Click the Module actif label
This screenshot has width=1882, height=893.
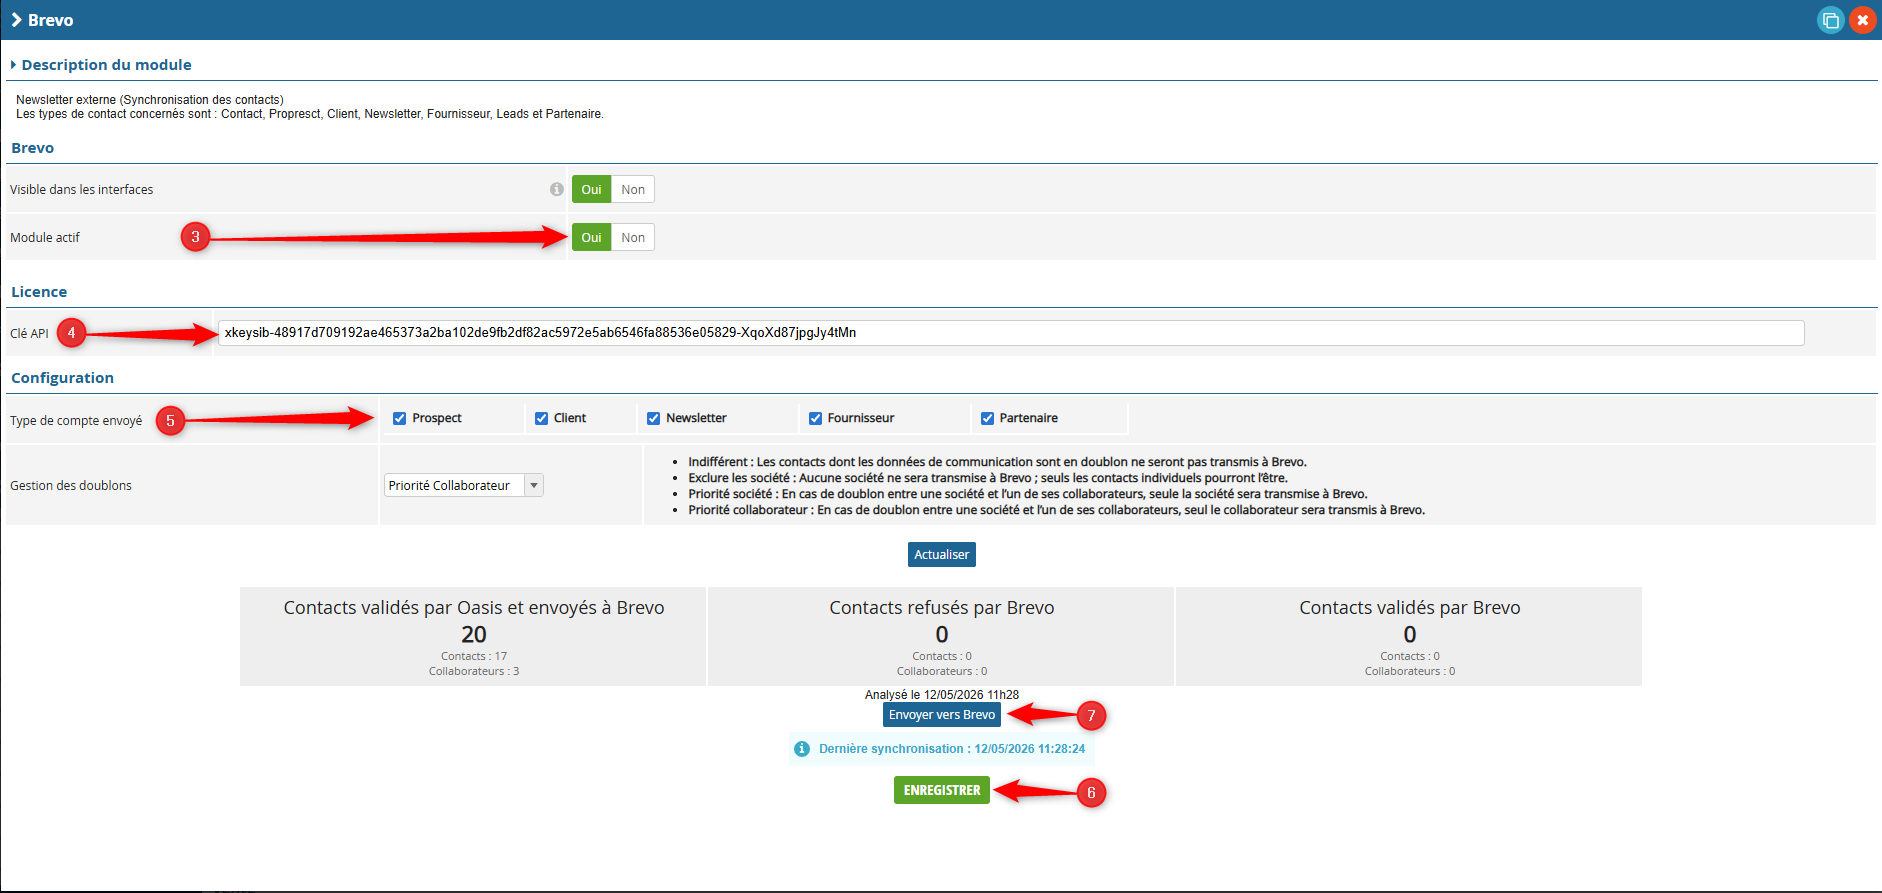(45, 237)
